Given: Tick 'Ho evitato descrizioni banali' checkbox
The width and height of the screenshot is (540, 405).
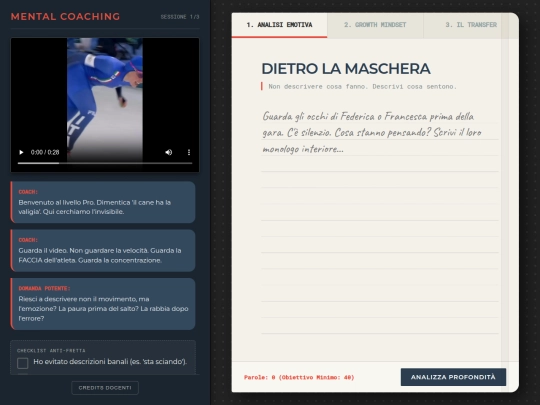Looking at the screenshot, I should [x=23, y=363].
